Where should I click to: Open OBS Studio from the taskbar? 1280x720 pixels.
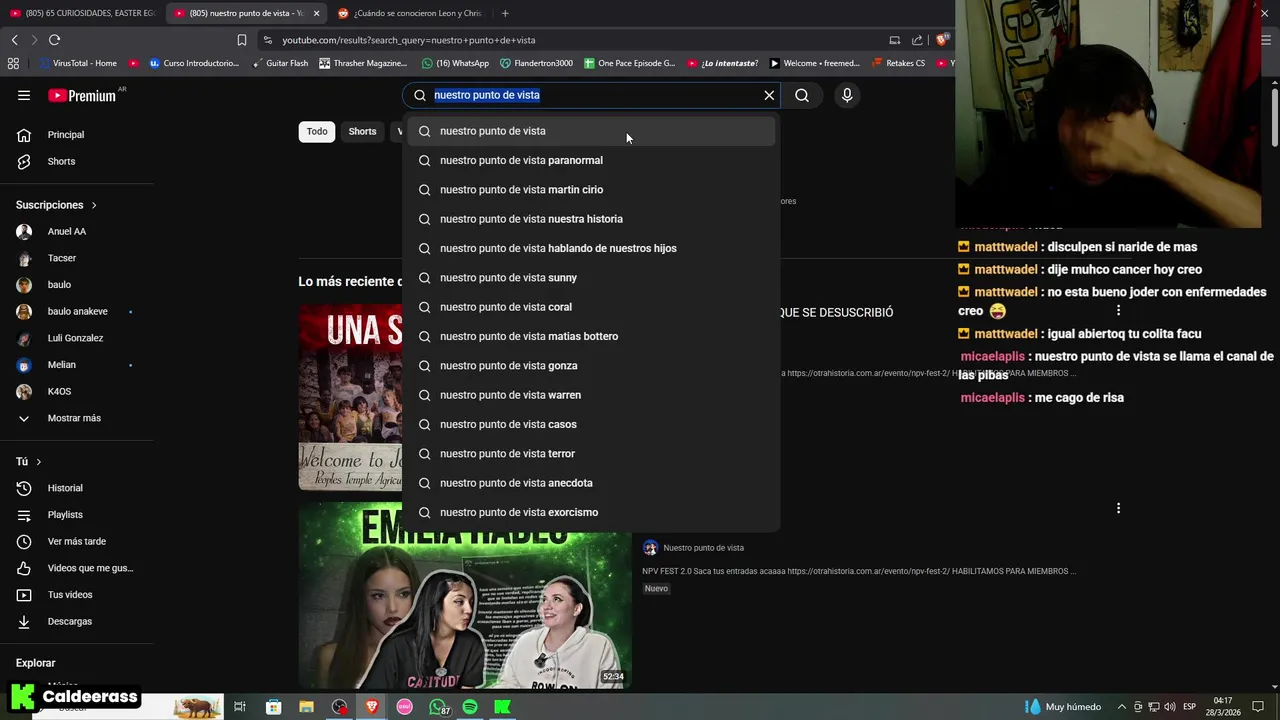click(340, 707)
